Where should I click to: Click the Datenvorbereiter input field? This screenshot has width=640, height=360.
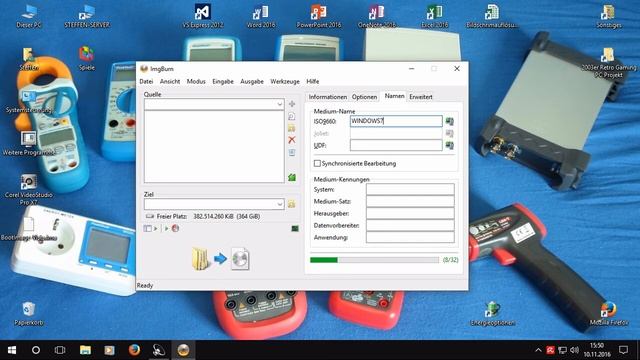point(410,225)
